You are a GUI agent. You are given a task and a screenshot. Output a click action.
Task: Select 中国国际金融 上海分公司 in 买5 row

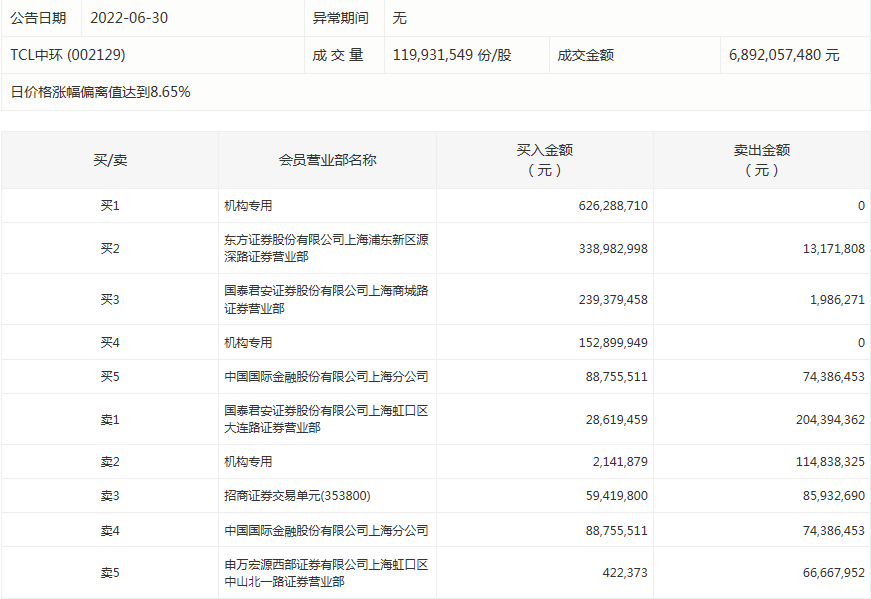(x=326, y=377)
